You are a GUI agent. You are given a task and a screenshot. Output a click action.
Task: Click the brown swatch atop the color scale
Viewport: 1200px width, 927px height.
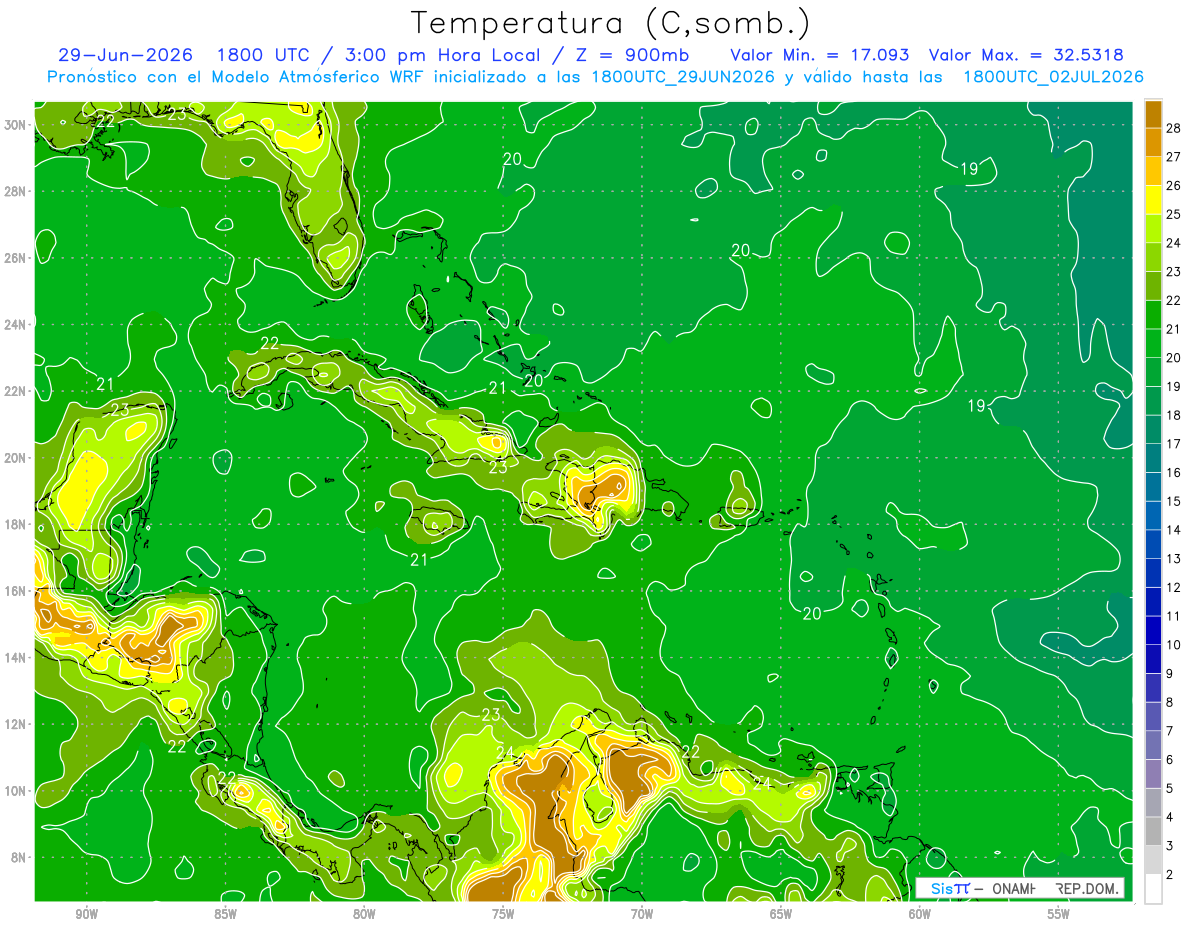1153,114
